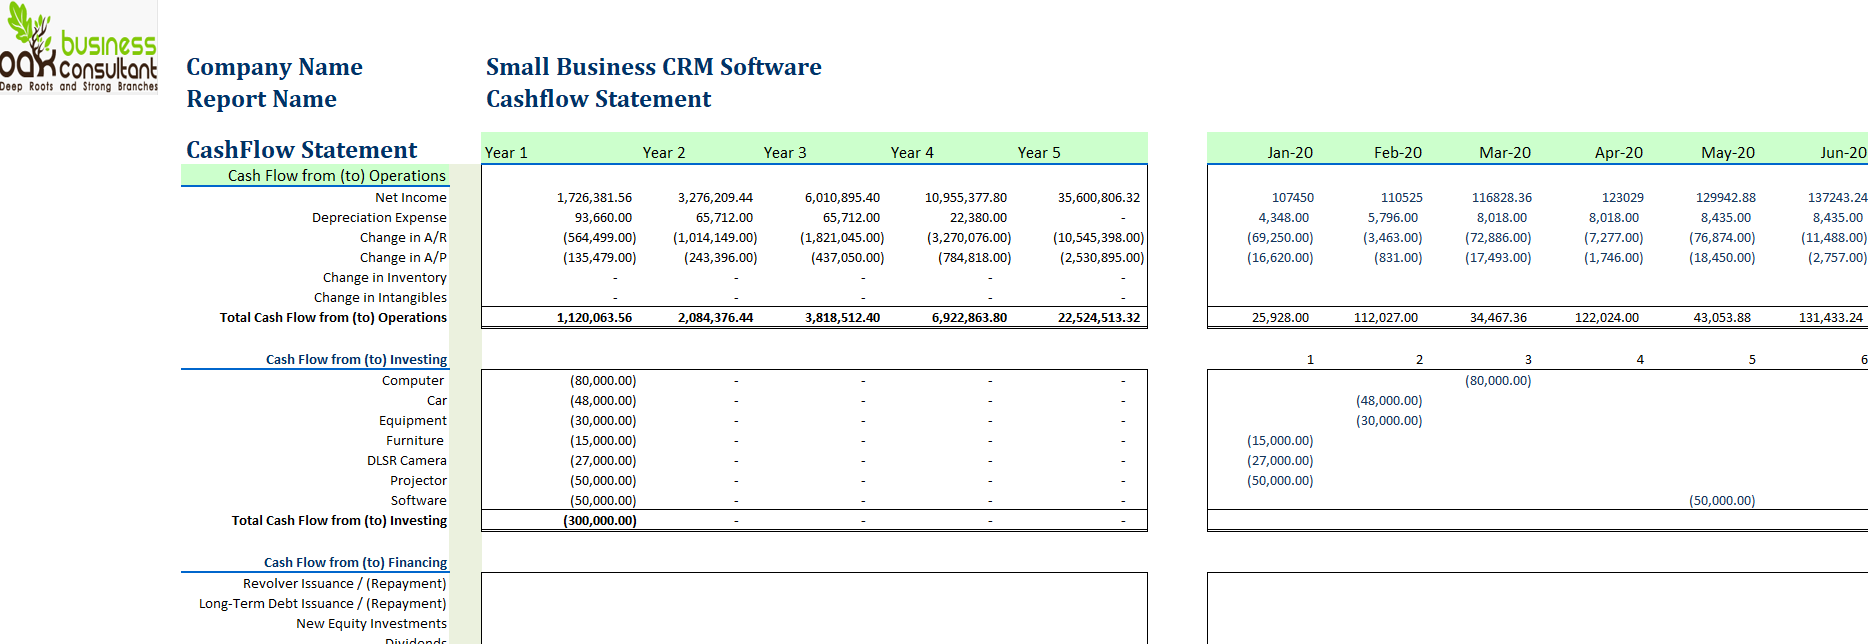Screen dimensions: 1868x644
Task: Select the Projector row label
Action: [418, 481]
